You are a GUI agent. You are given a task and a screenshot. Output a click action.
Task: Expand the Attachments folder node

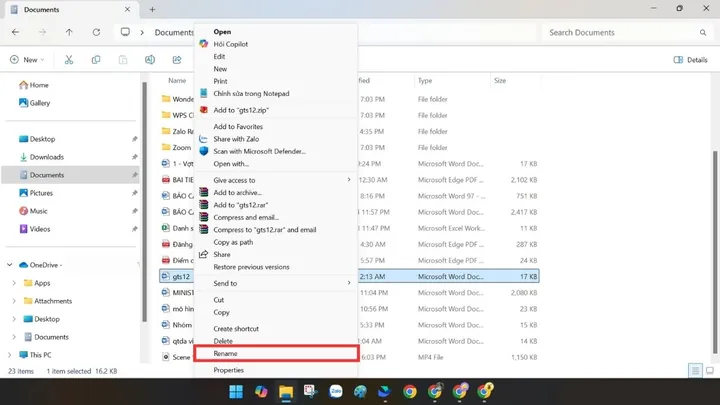14,301
